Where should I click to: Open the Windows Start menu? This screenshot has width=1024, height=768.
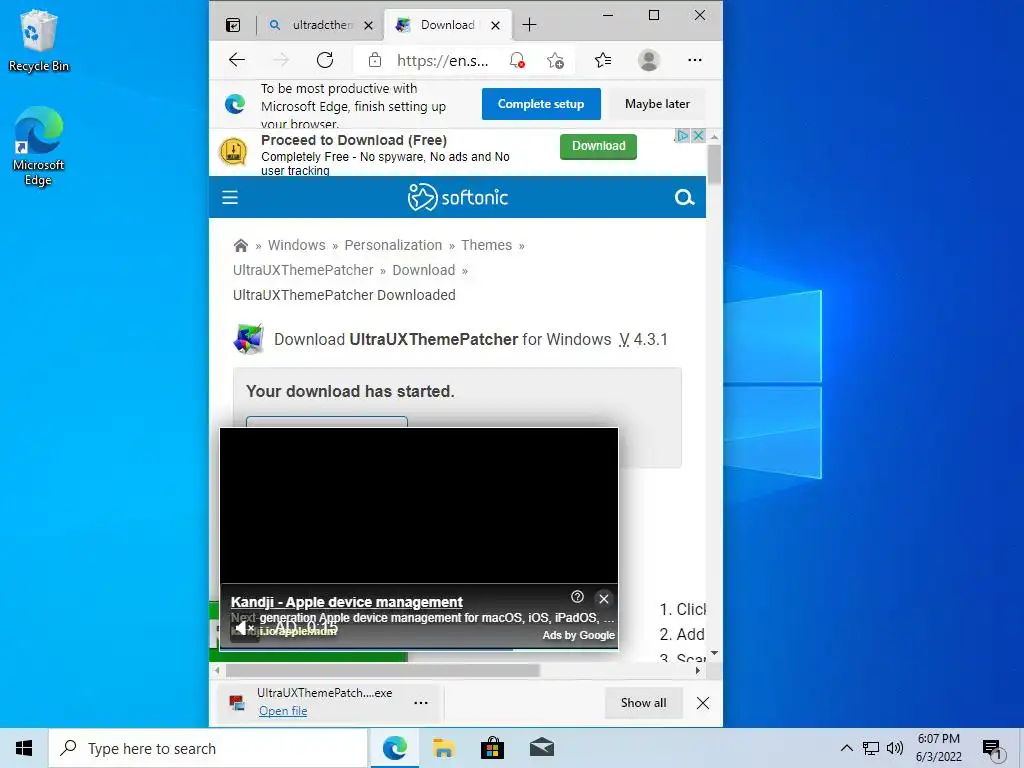[x=24, y=748]
